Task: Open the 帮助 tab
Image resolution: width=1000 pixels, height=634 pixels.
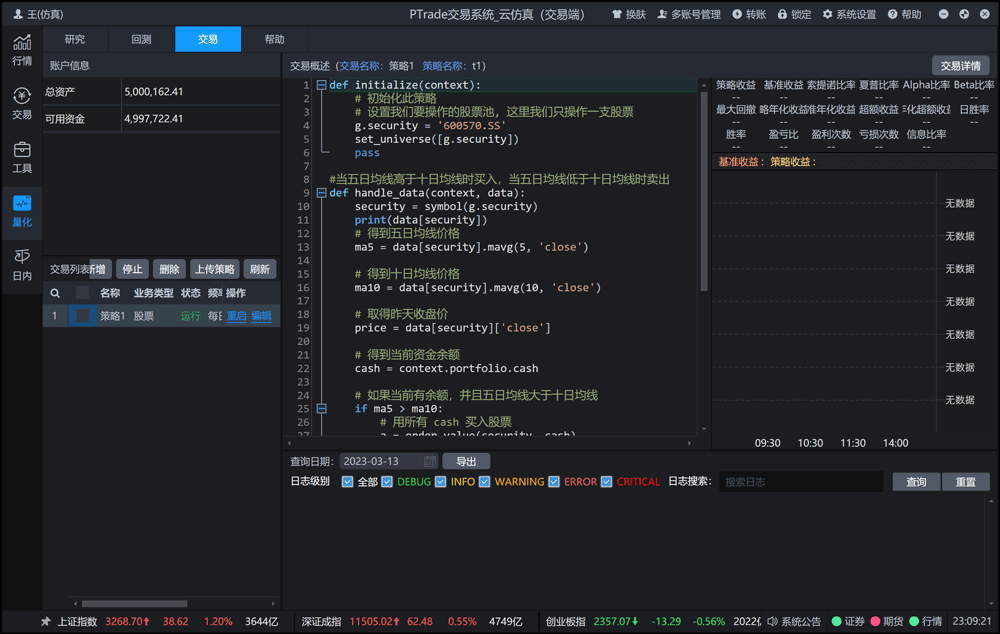Action: (x=274, y=39)
